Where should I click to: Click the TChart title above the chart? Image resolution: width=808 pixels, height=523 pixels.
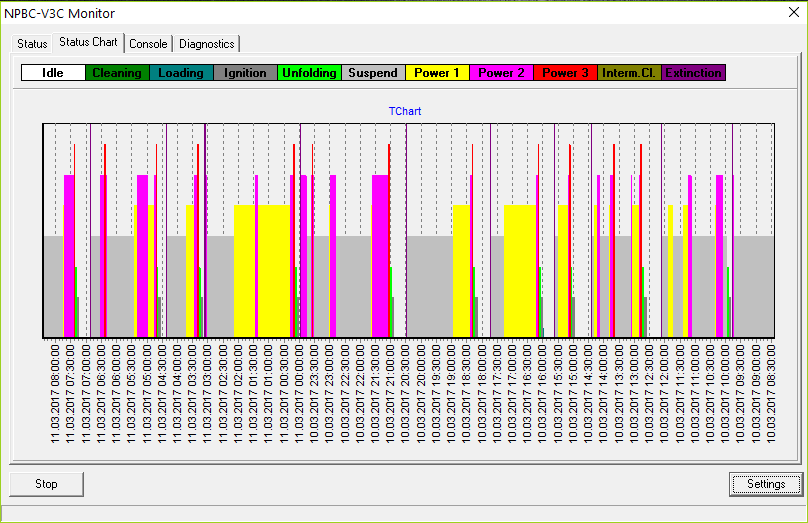[406, 110]
